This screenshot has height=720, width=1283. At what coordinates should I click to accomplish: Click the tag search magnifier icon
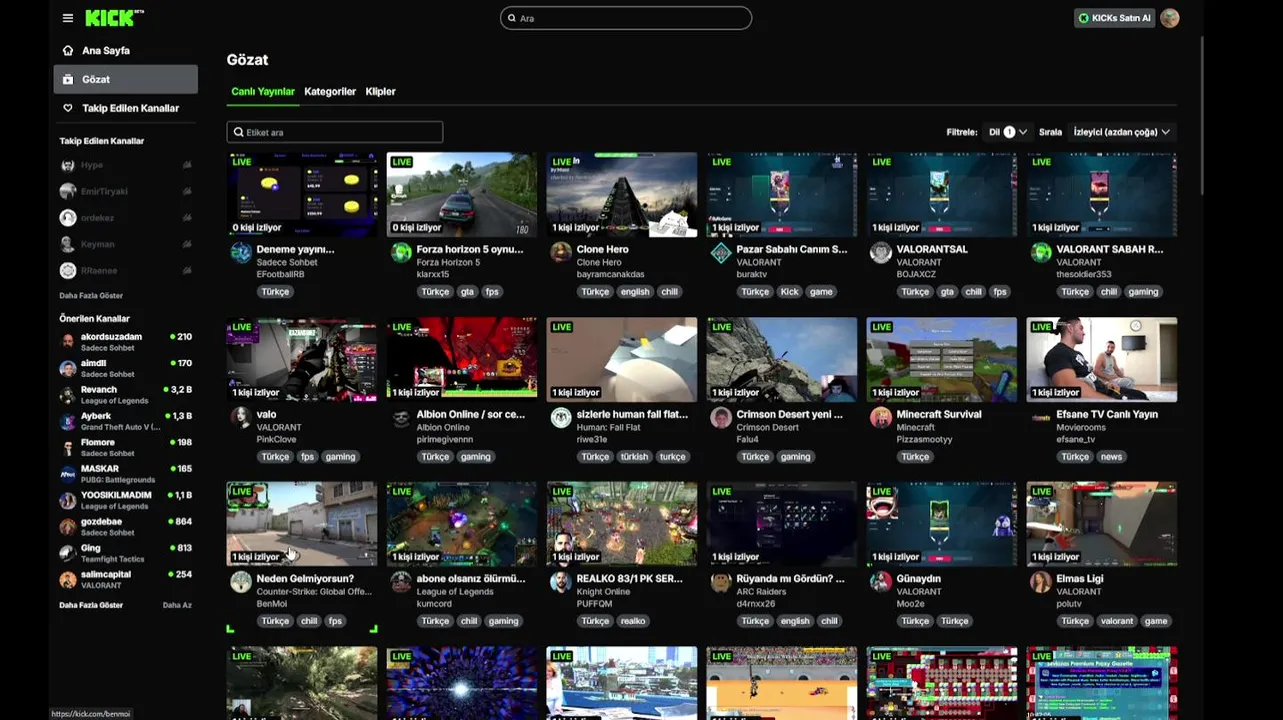[x=238, y=132]
